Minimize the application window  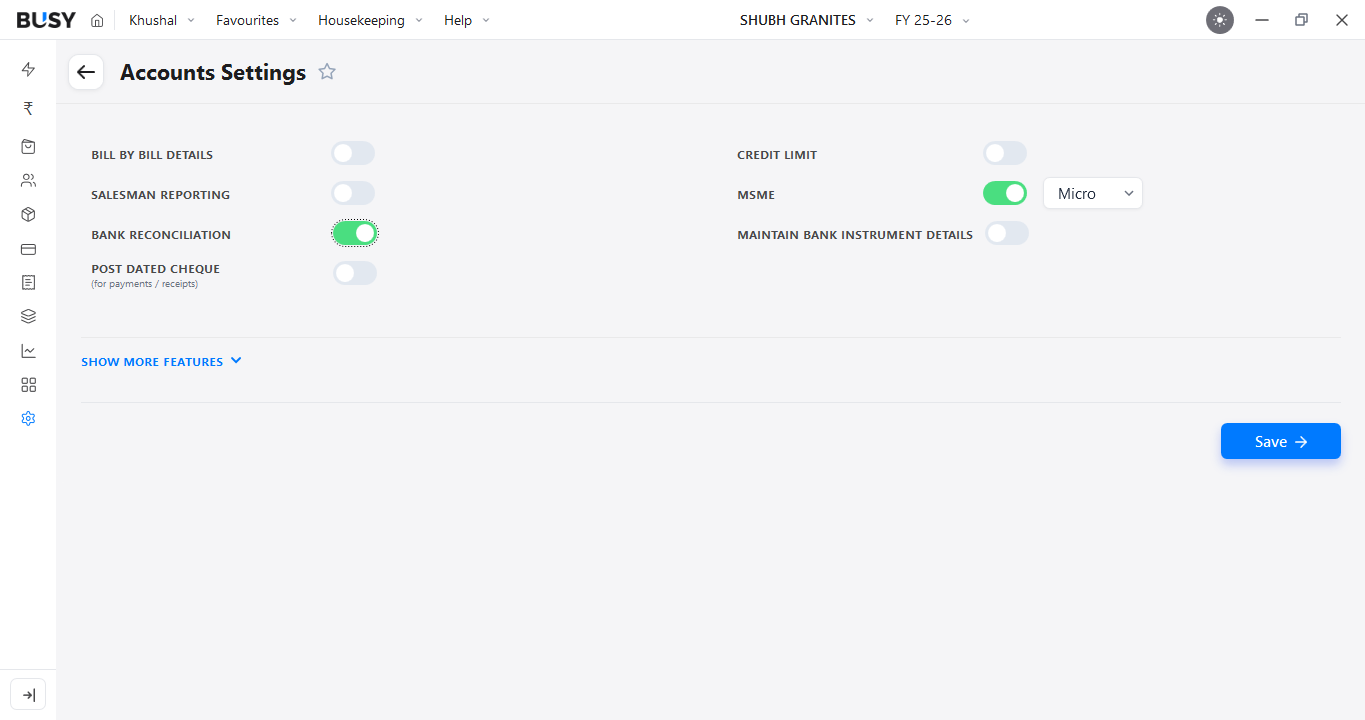tap(1262, 20)
